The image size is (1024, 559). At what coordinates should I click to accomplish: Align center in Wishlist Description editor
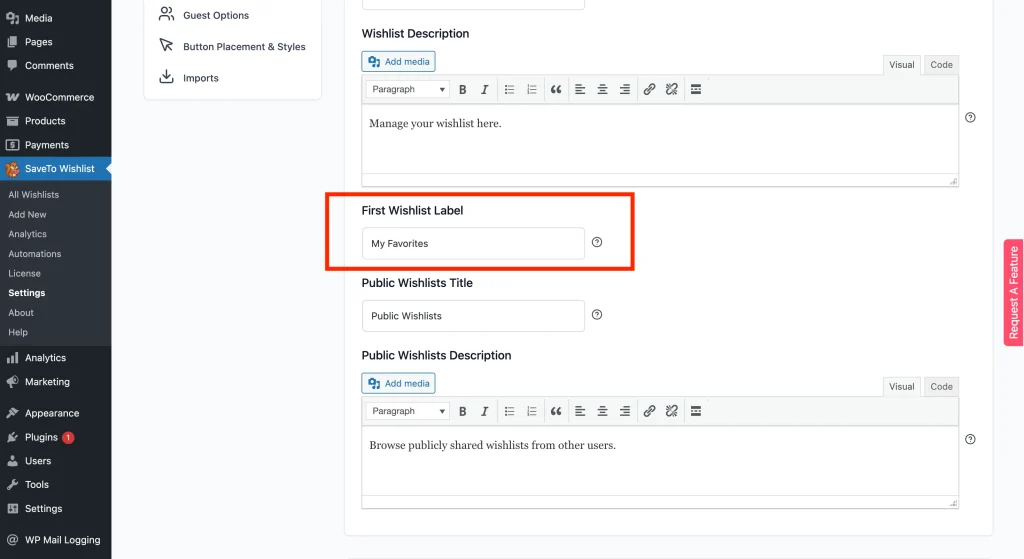coord(602,89)
